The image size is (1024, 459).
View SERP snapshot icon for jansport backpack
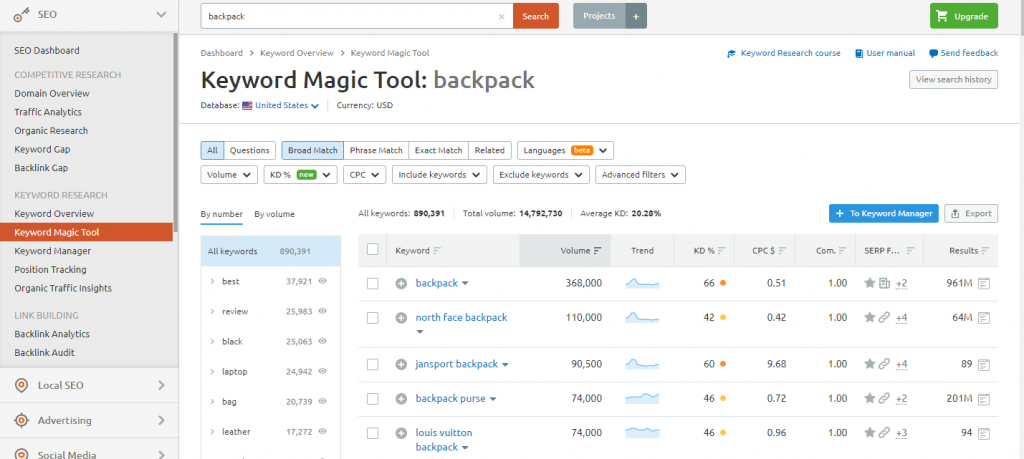pos(984,364)
